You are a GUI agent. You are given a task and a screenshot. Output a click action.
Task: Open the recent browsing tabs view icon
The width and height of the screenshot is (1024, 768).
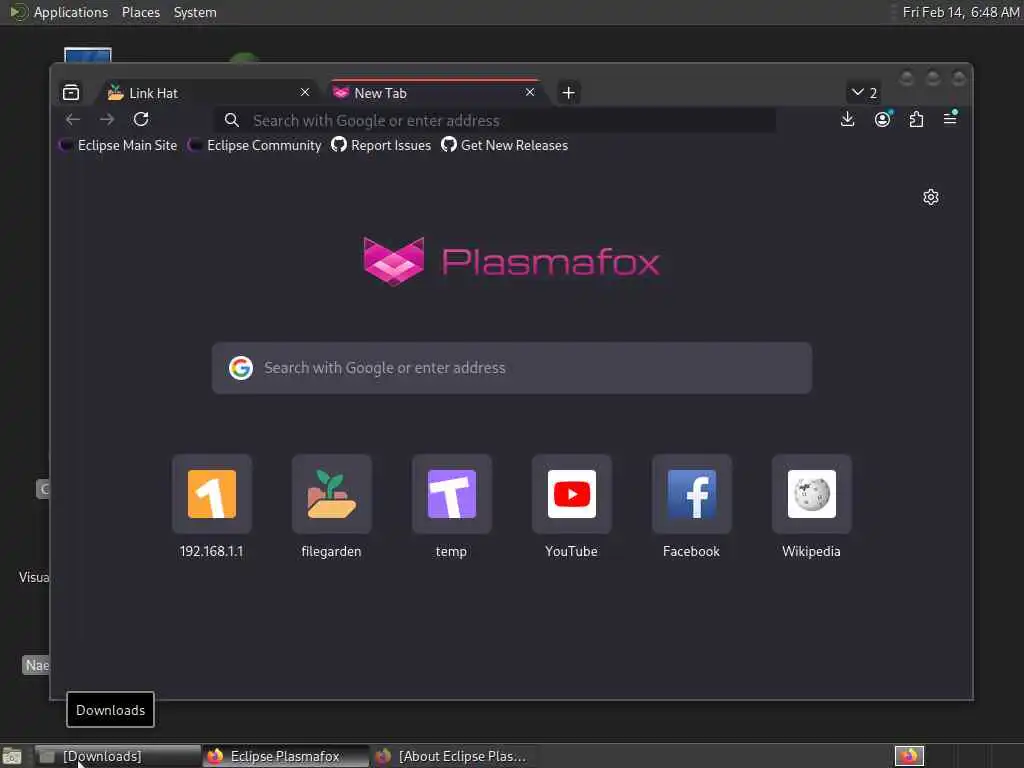[x=71, y=93]
